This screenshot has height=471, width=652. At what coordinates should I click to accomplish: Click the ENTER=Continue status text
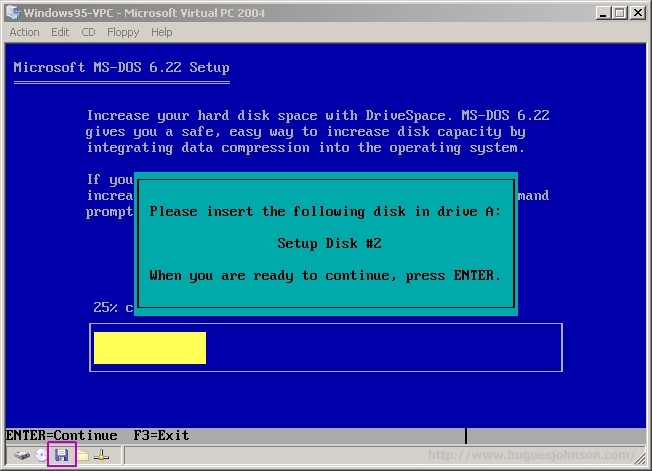[62, 435]
